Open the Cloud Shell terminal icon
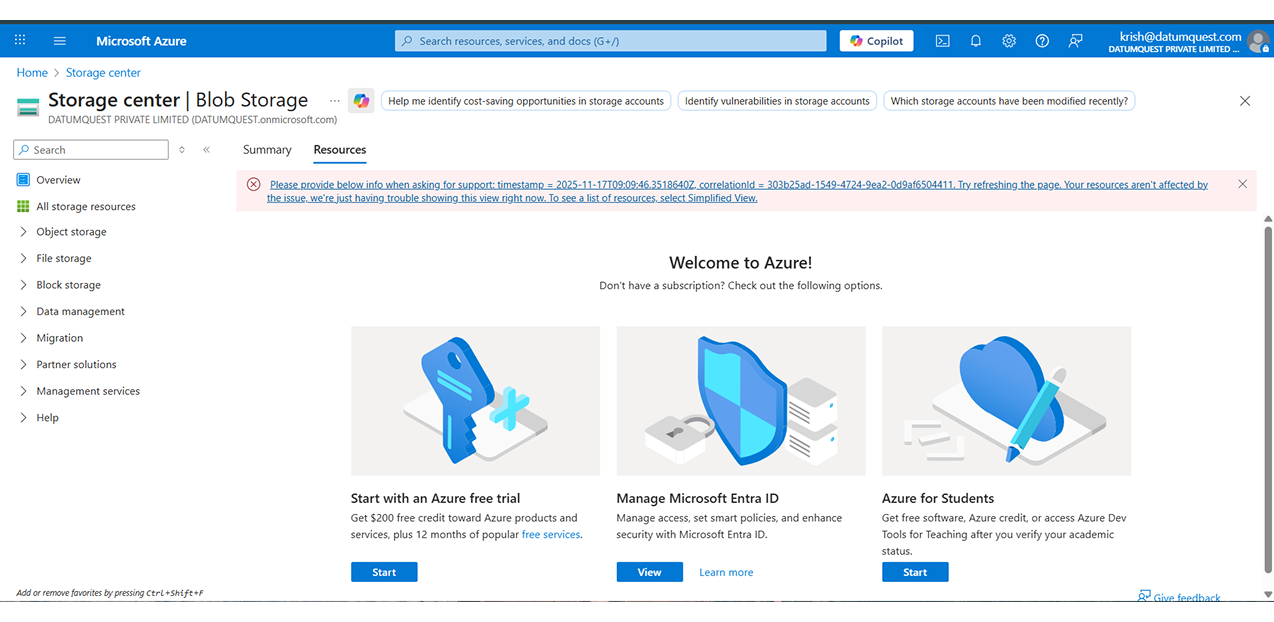This screenshot has height=622, width=1274. tap(942, 40)
